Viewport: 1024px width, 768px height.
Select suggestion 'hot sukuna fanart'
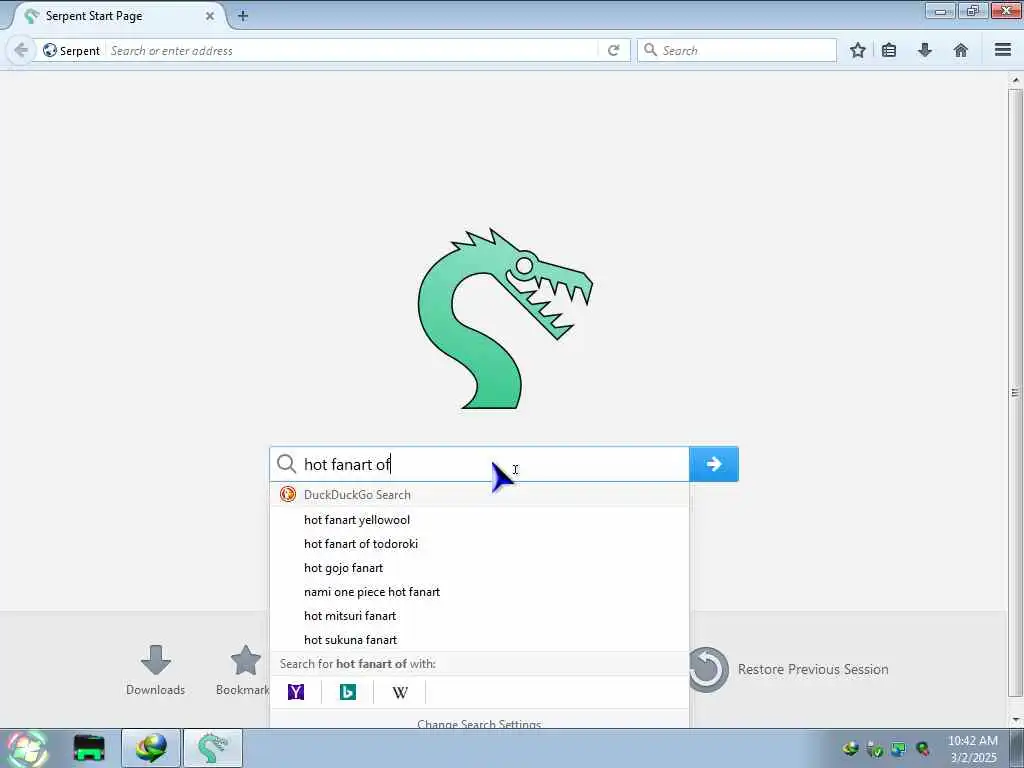[479, 640]
